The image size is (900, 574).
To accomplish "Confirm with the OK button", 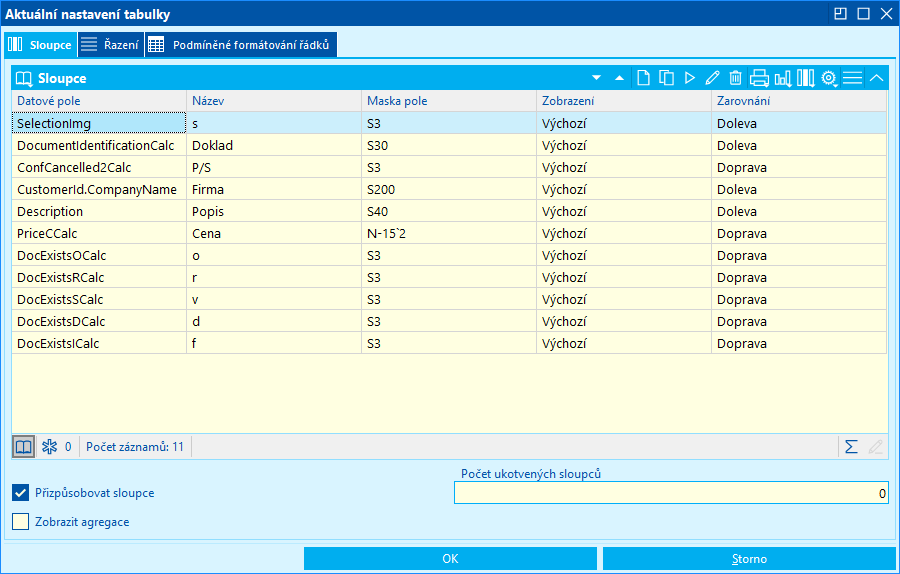I will point(450,559).
